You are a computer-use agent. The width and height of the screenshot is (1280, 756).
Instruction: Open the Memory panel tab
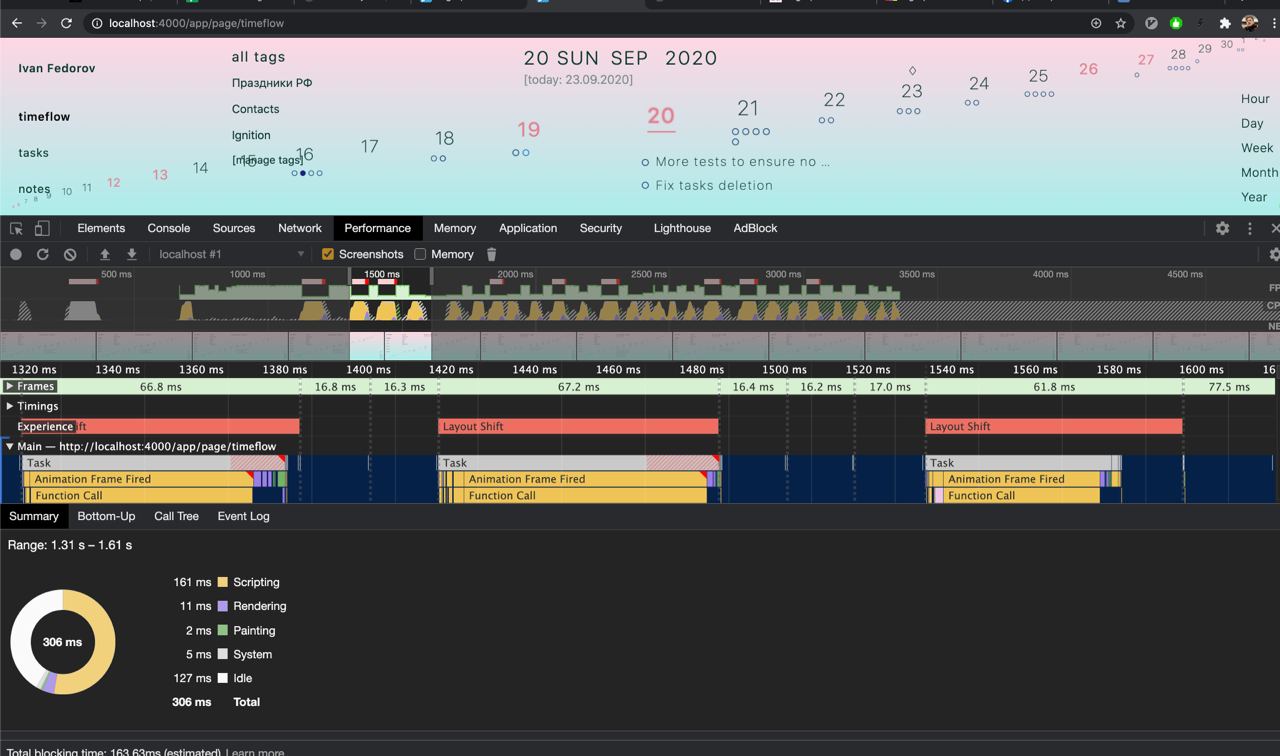click(455, 229)
